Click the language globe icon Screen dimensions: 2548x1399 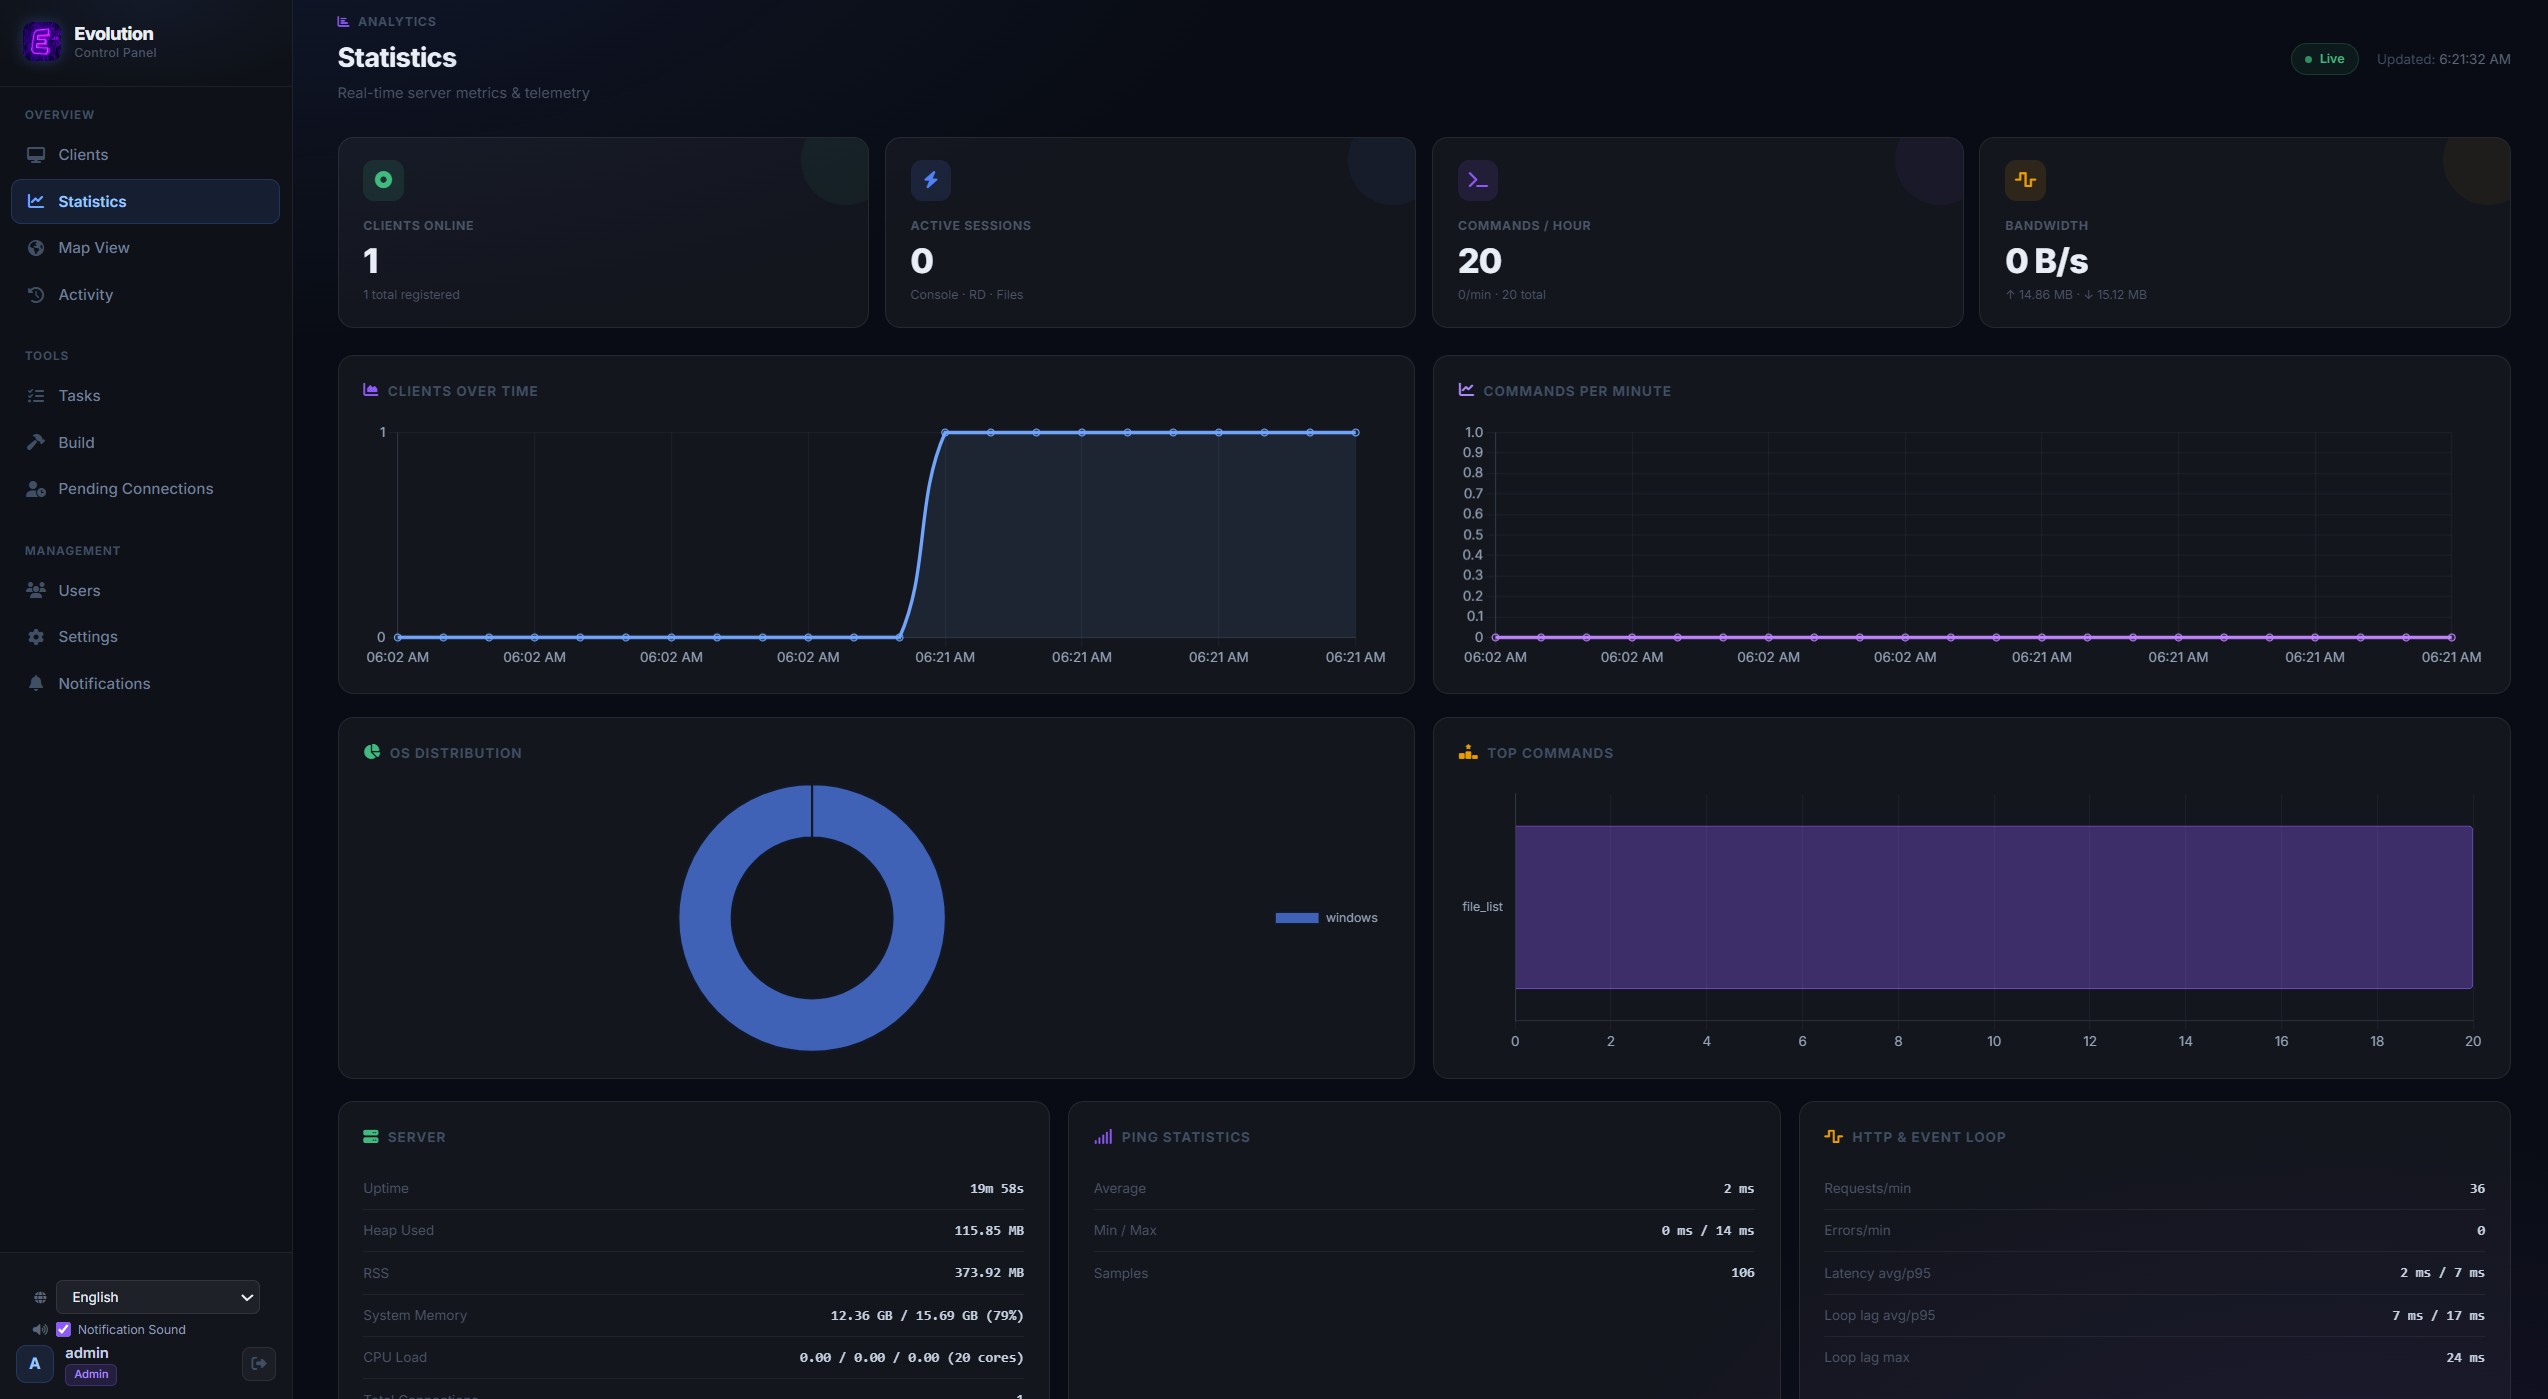point(40,1297)
